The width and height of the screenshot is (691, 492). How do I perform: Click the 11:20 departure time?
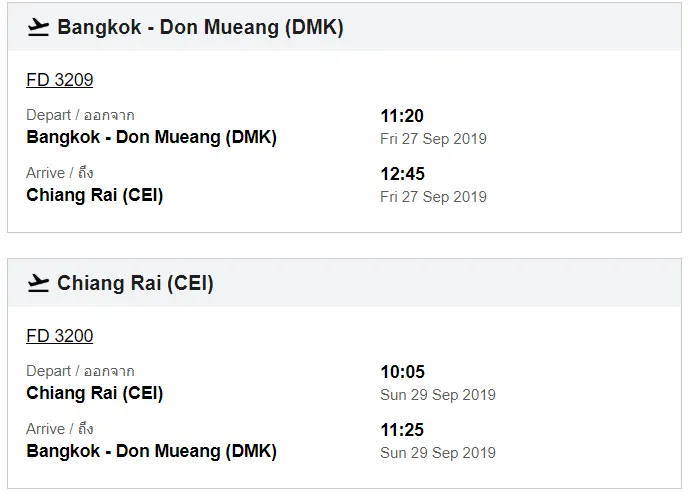402,116
